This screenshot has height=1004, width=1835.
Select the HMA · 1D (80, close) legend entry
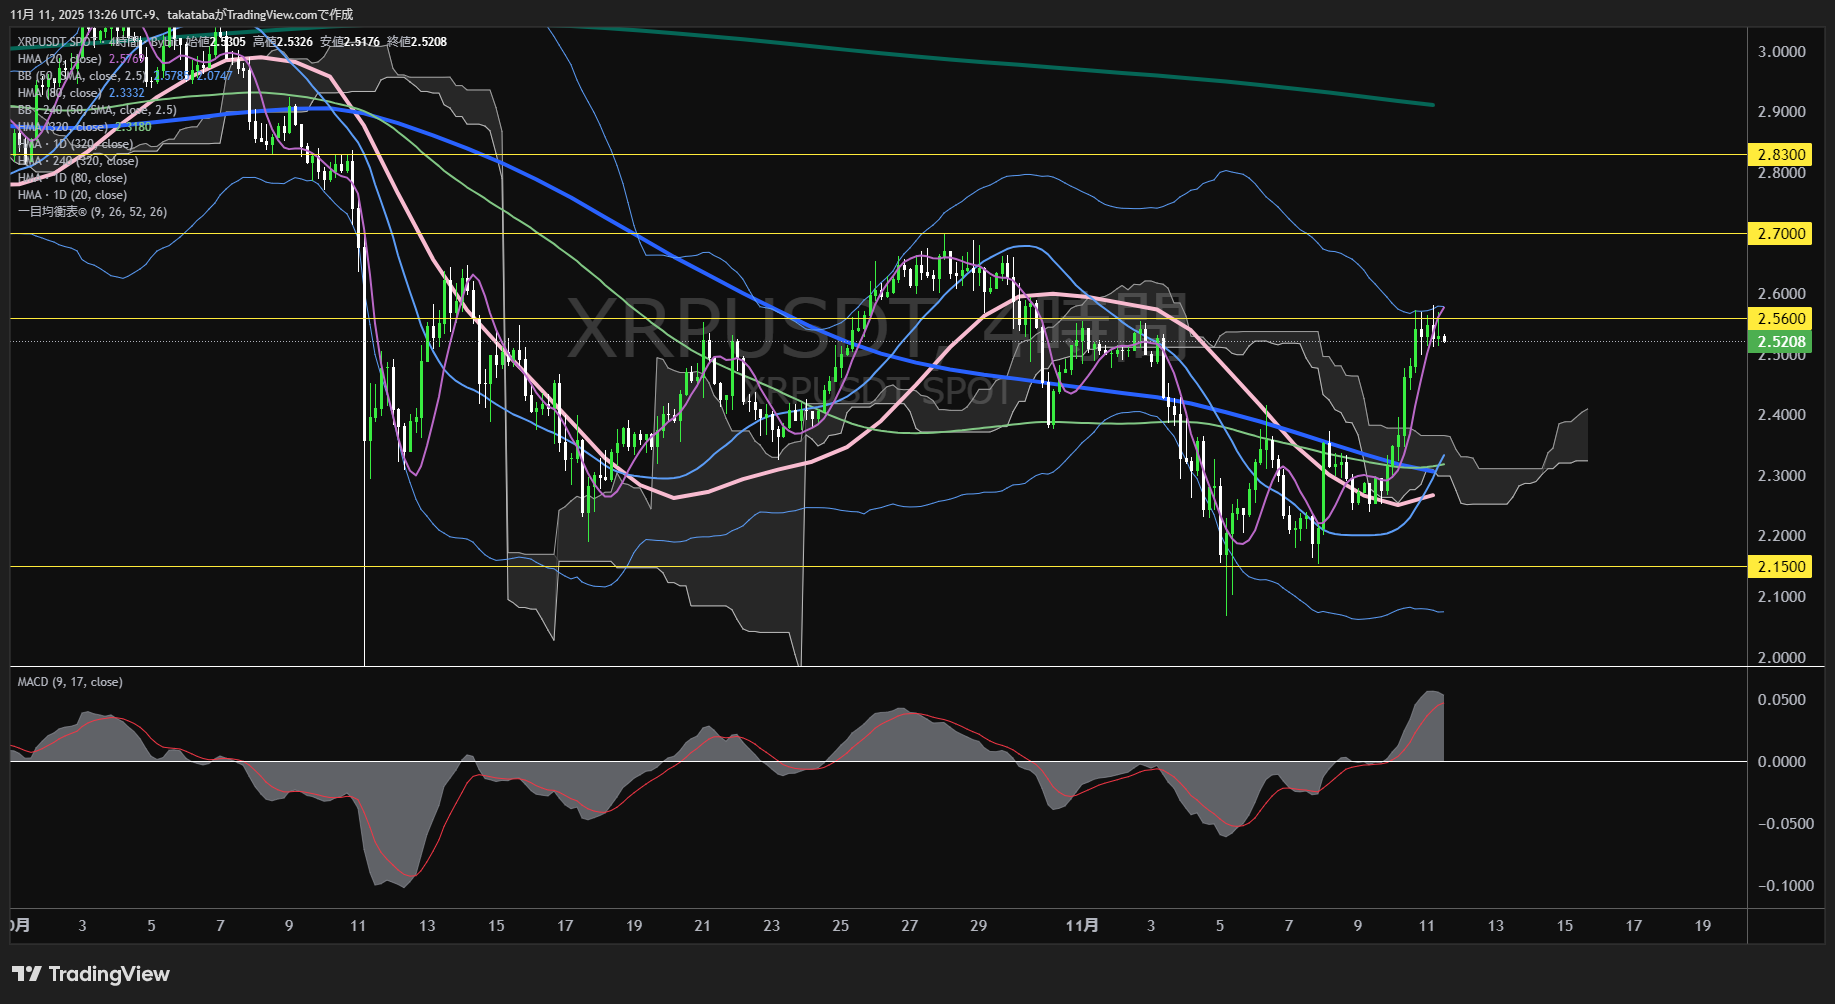pos(72,178)
